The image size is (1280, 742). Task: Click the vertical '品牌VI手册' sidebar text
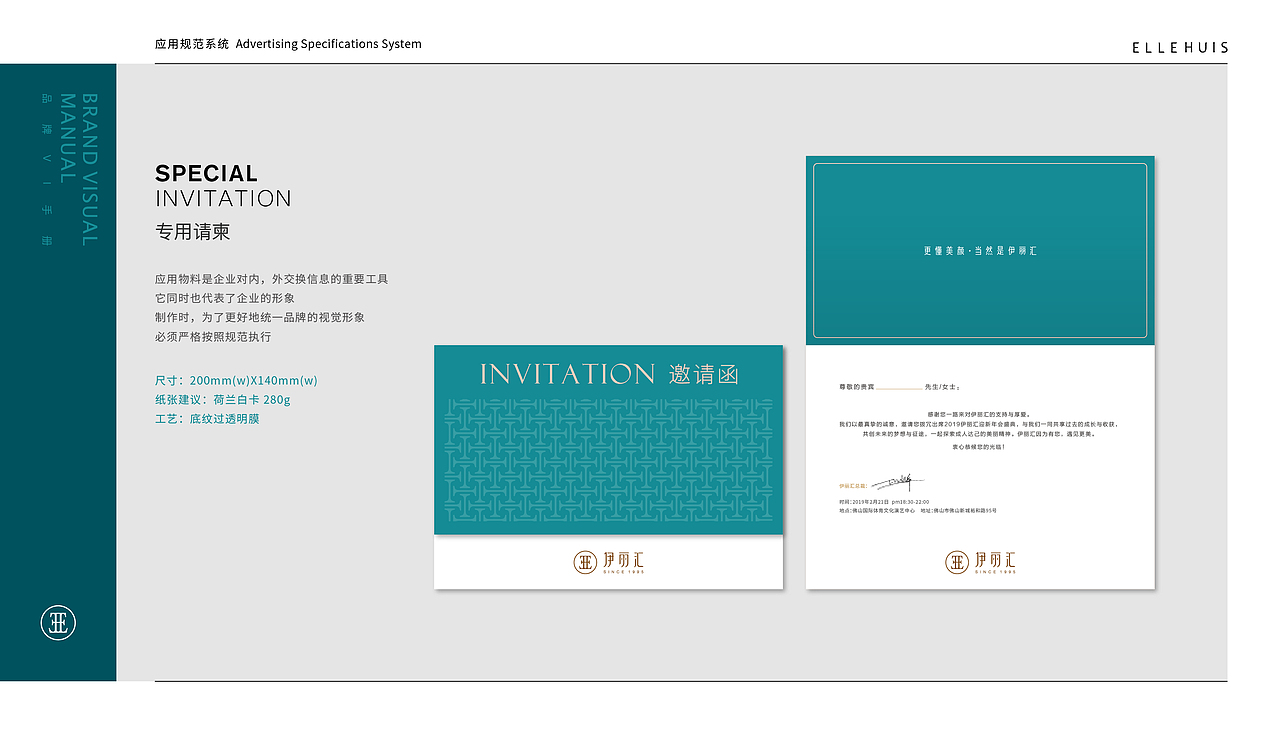(x=45, y=169)
